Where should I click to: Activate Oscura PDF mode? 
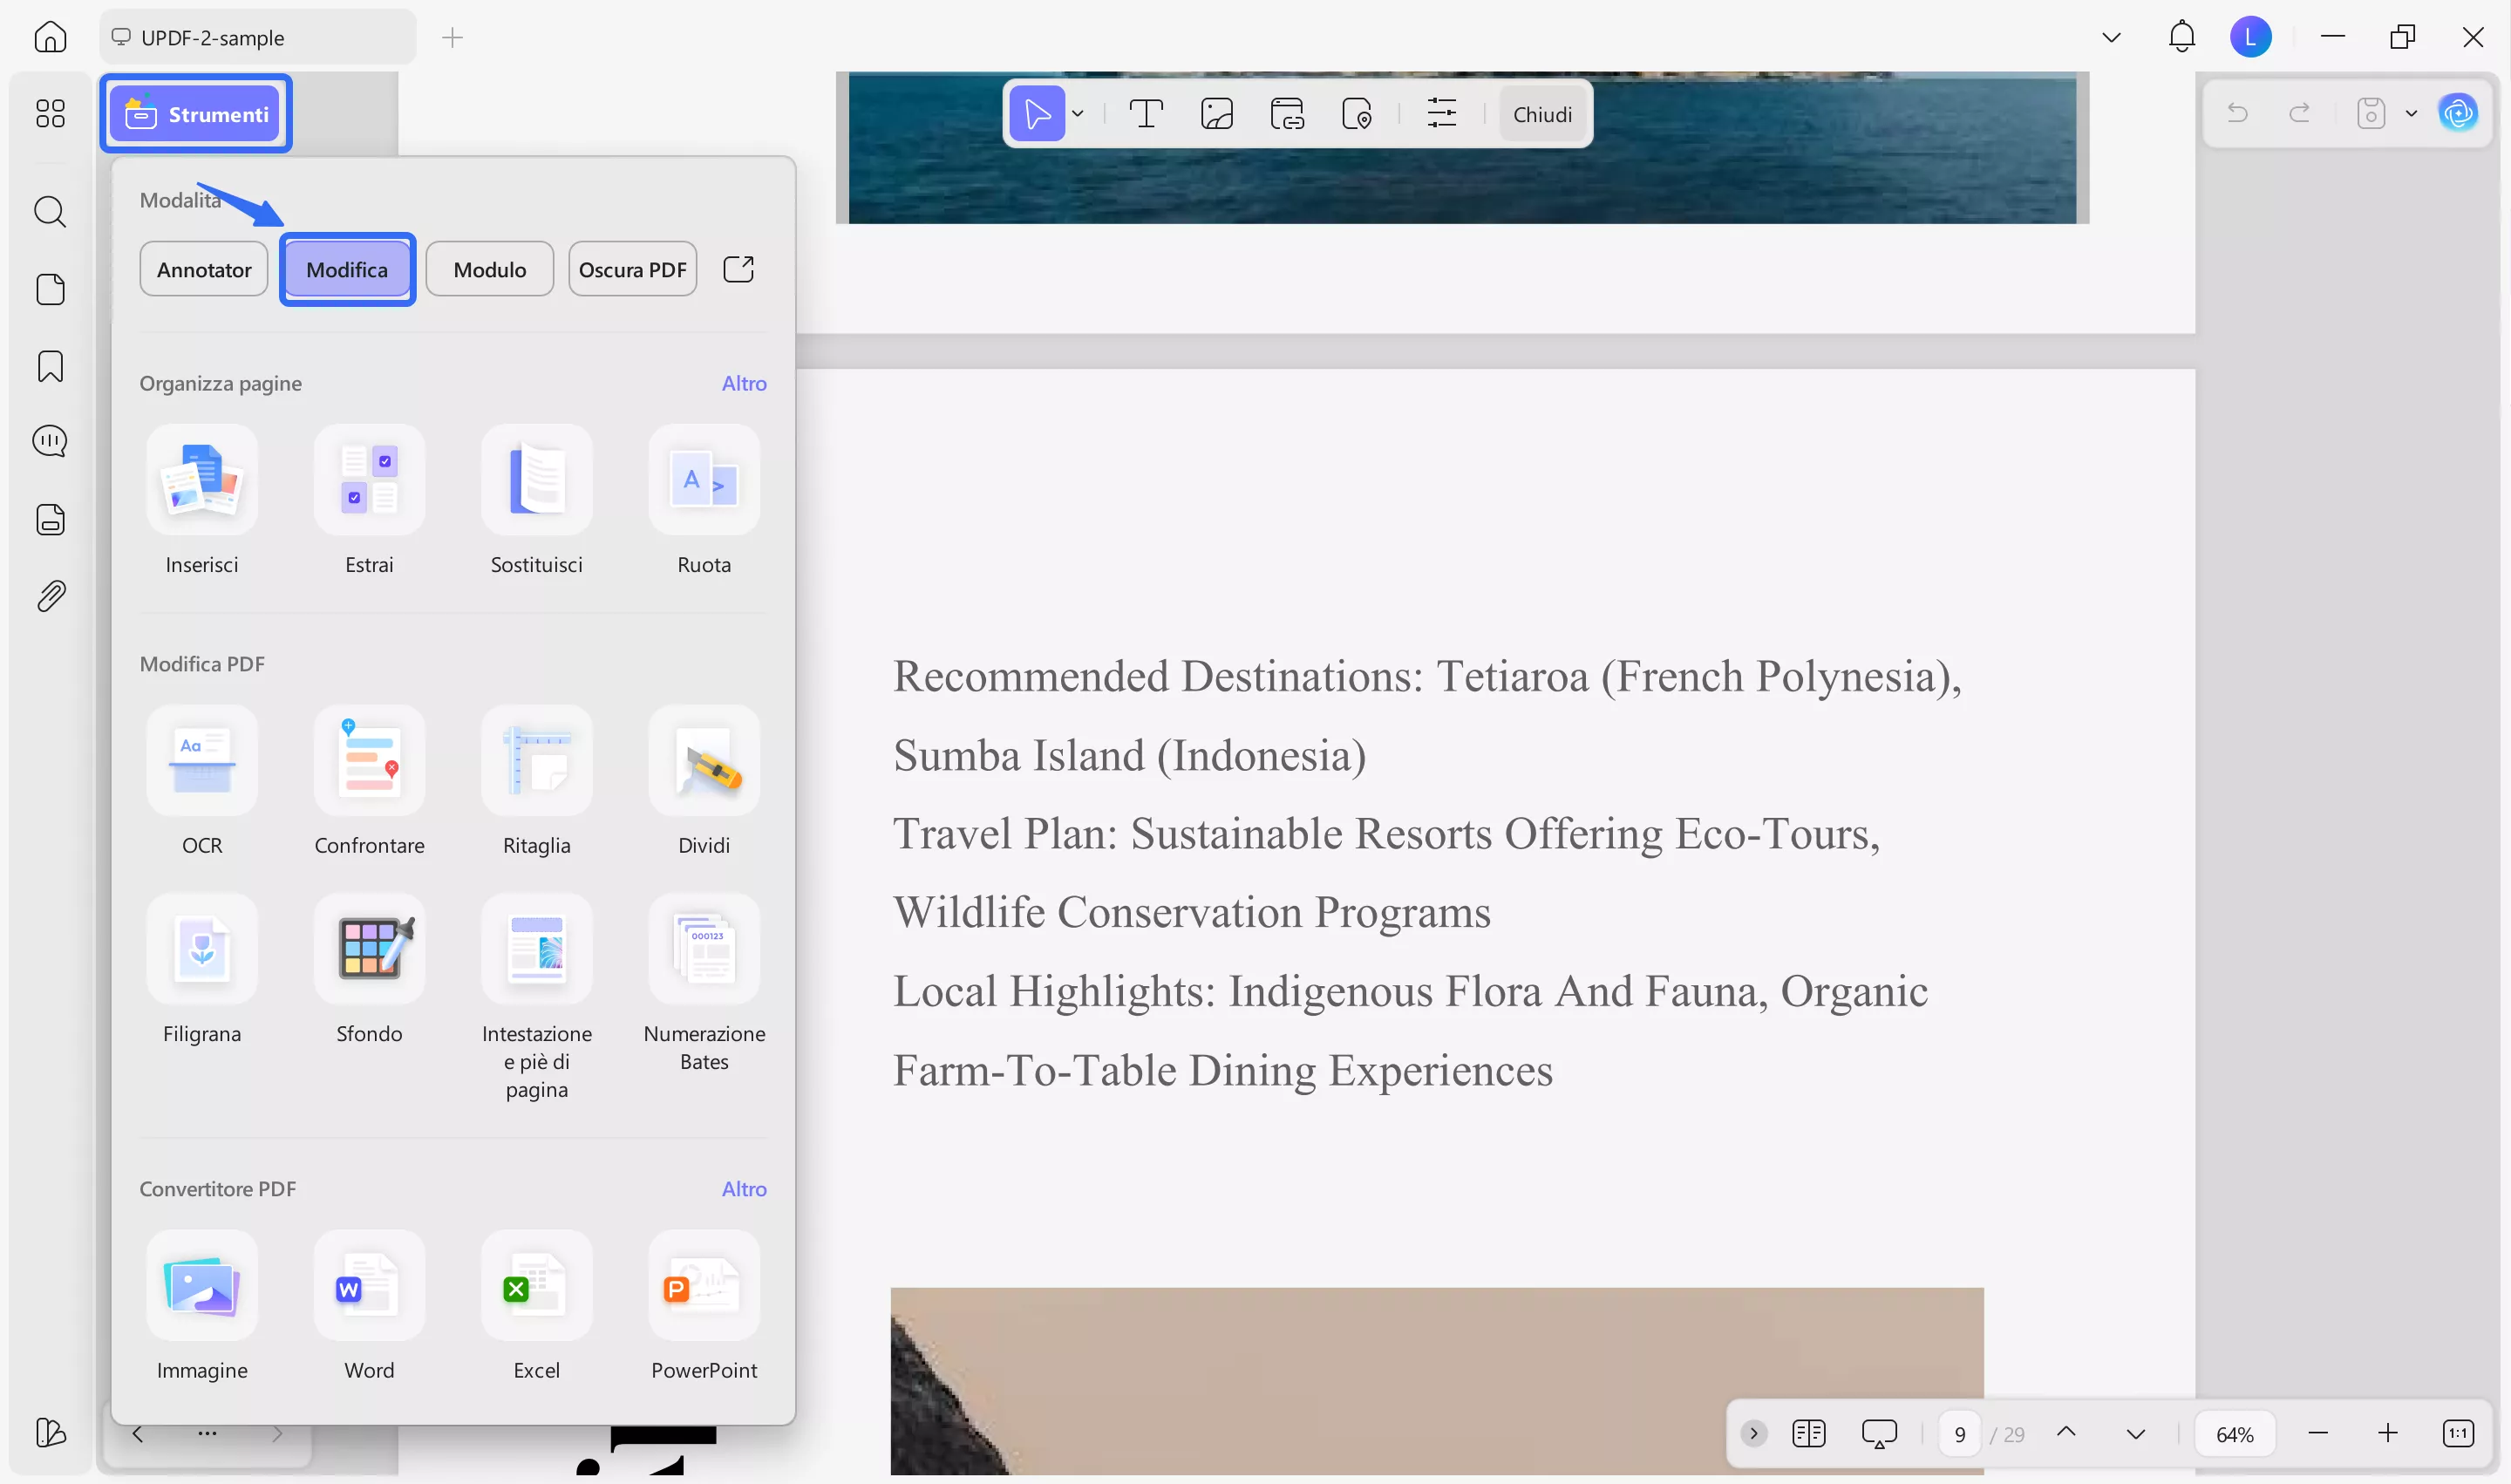click(x=632, y=270)
